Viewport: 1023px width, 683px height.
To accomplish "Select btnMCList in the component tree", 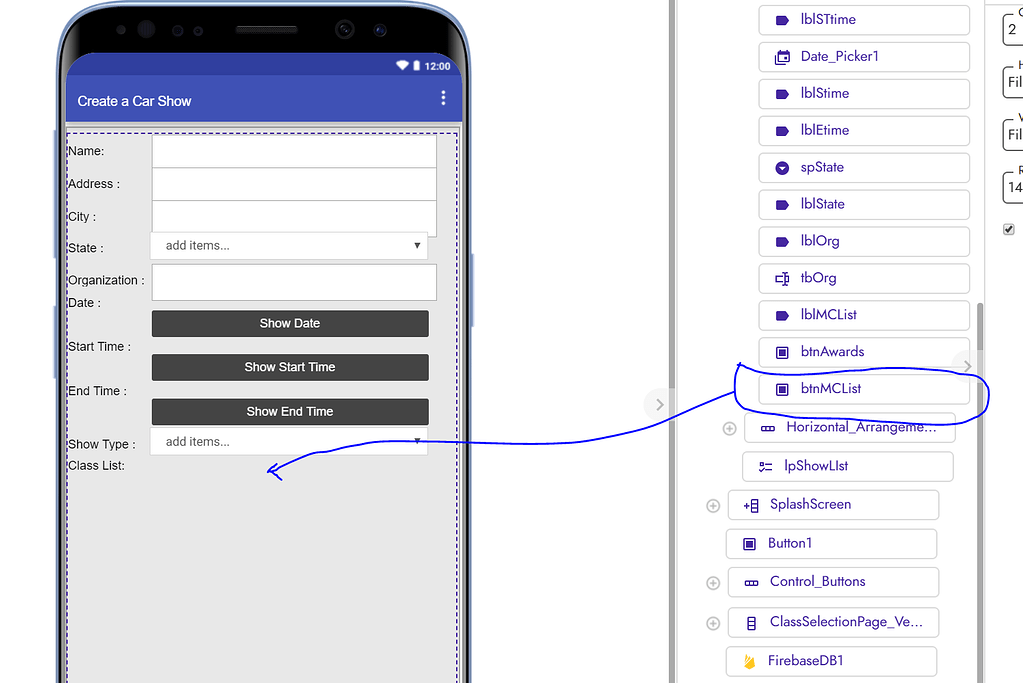I will 864,389.
